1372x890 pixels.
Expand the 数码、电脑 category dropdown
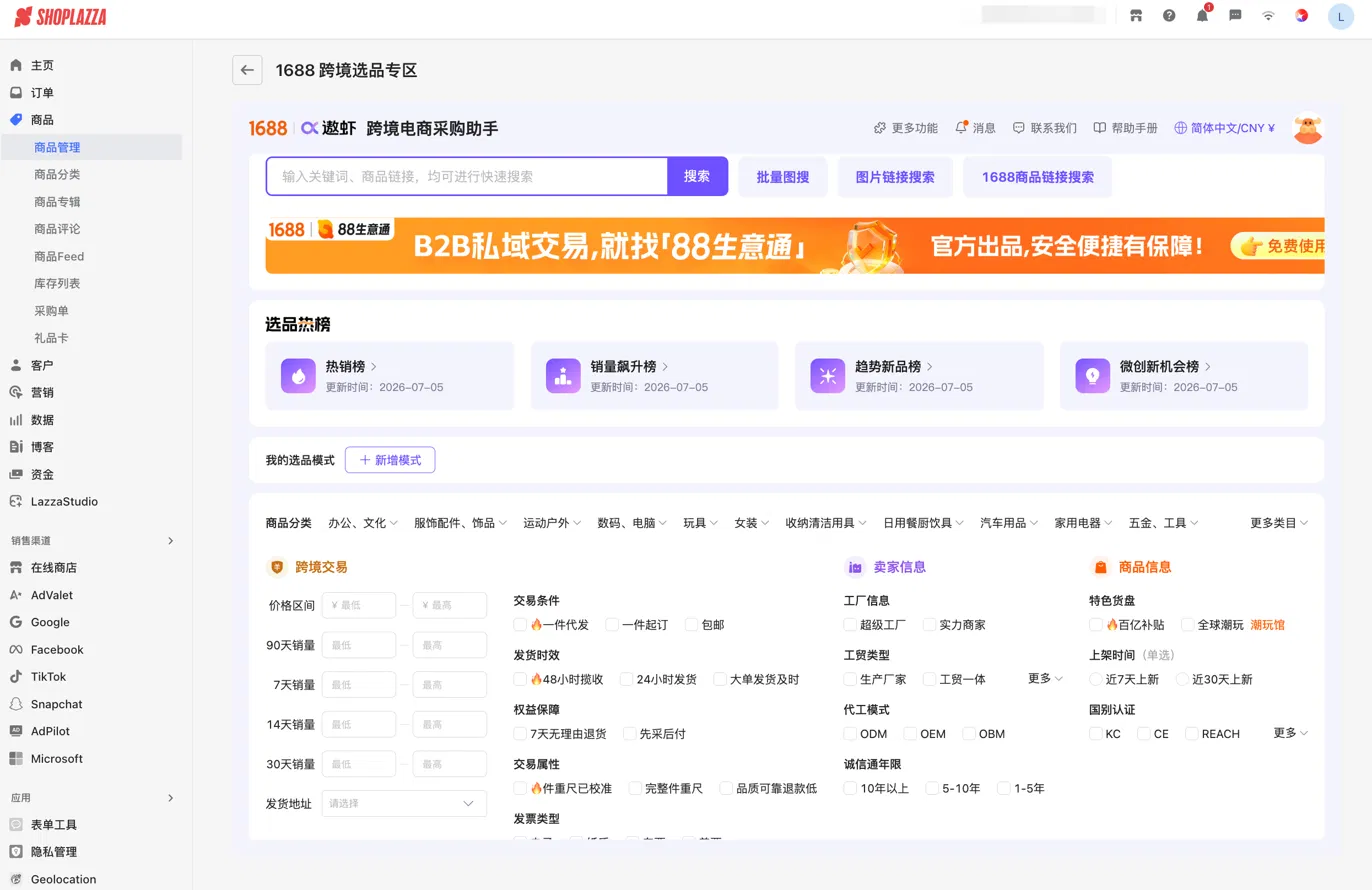coord(633,523)
